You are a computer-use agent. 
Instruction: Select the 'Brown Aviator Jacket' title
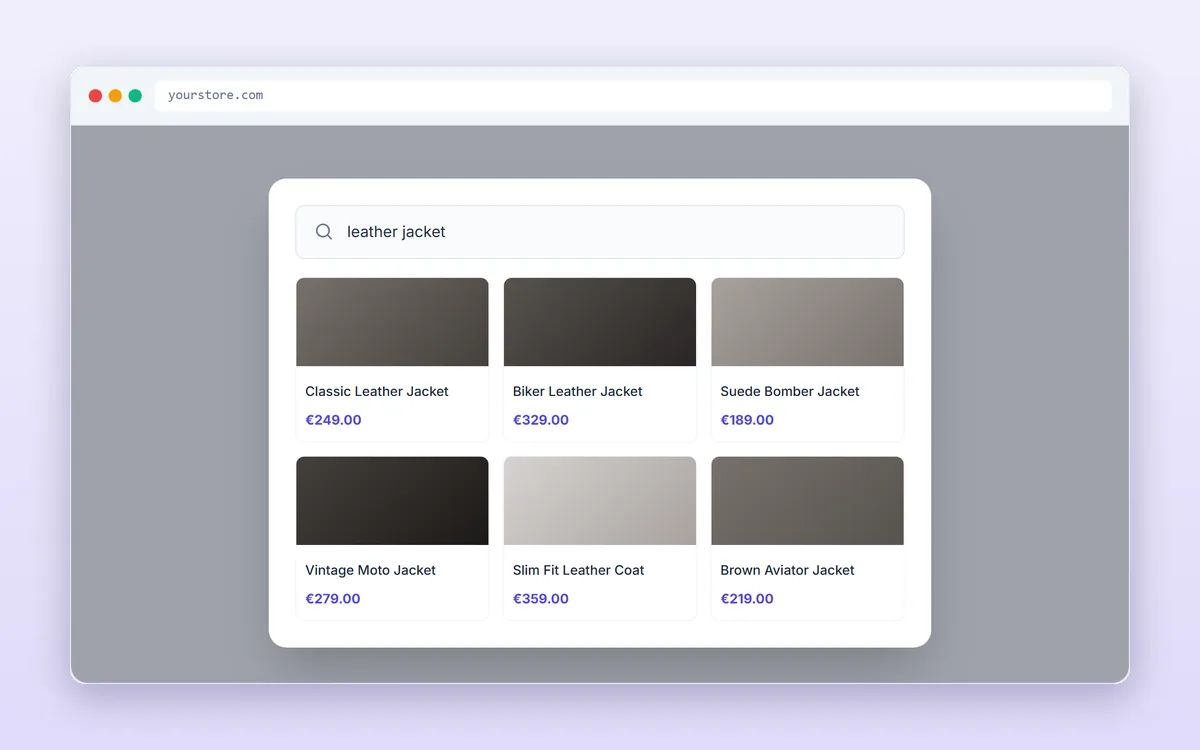click(x=788, y=570)
